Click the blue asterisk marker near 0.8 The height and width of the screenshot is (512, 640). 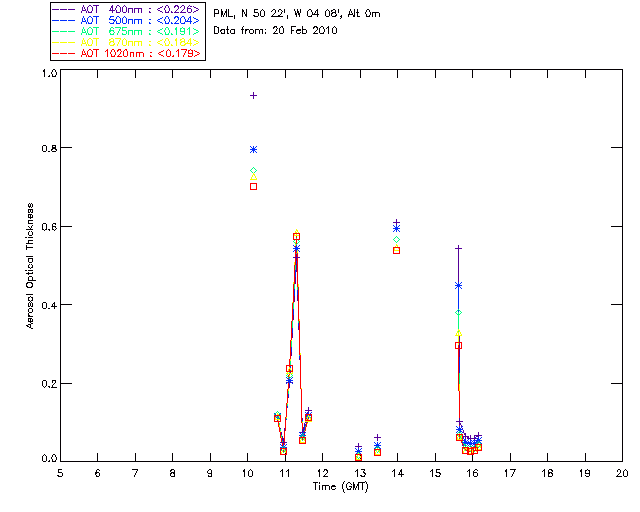pos(254,150)
